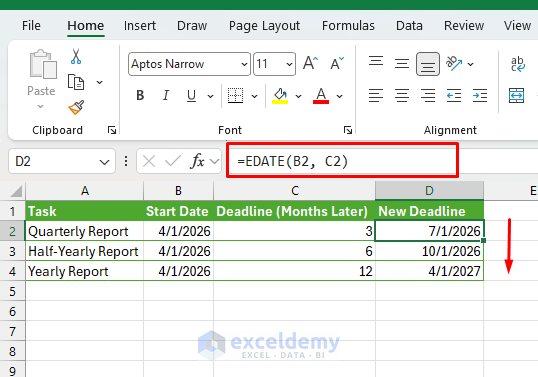The width and height of the screenshot is (538, 377).
Task: Apply the red font color A
Action: (x=321, y=95)
